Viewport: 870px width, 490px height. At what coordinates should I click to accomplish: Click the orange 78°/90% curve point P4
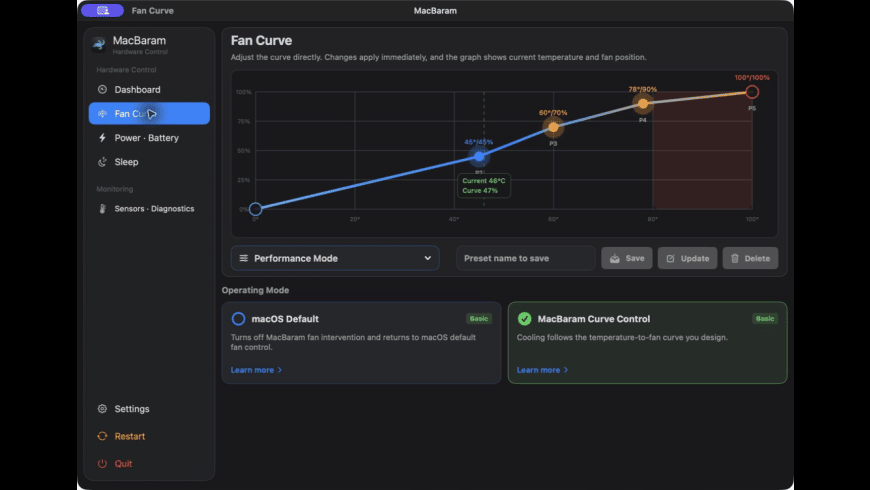pos(643,103)
